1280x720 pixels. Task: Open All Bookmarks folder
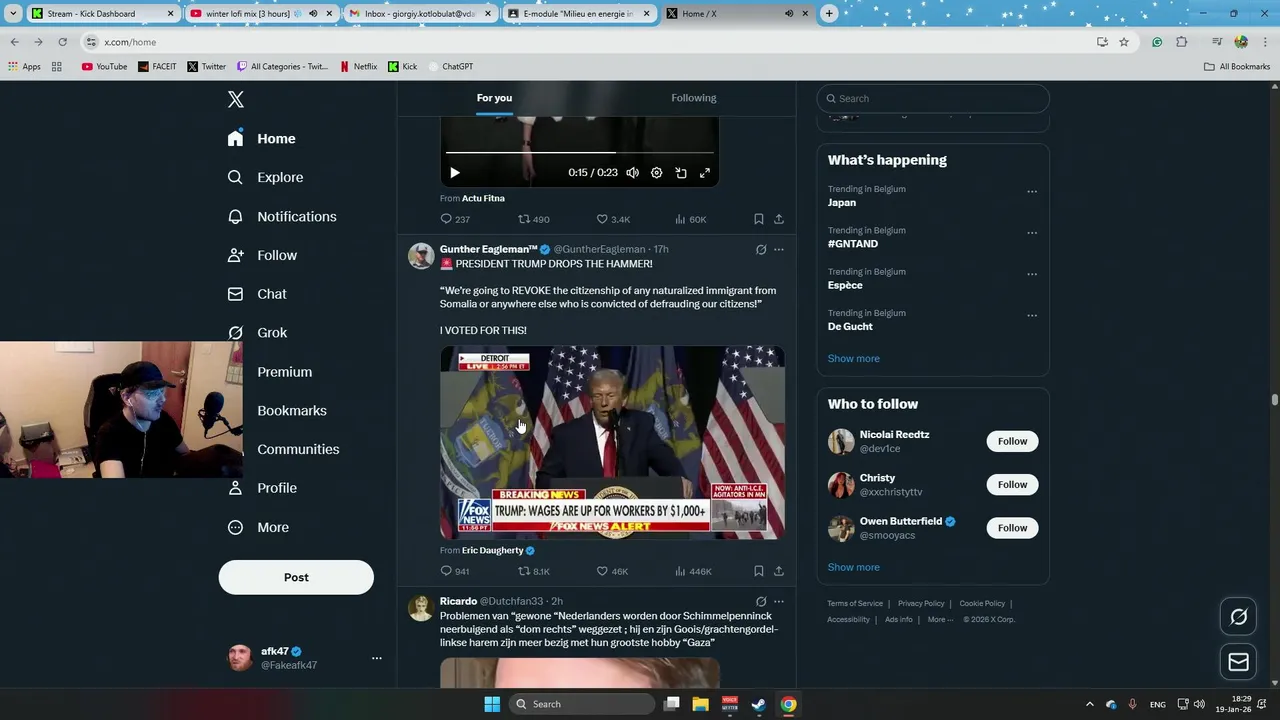[1237, 67]
